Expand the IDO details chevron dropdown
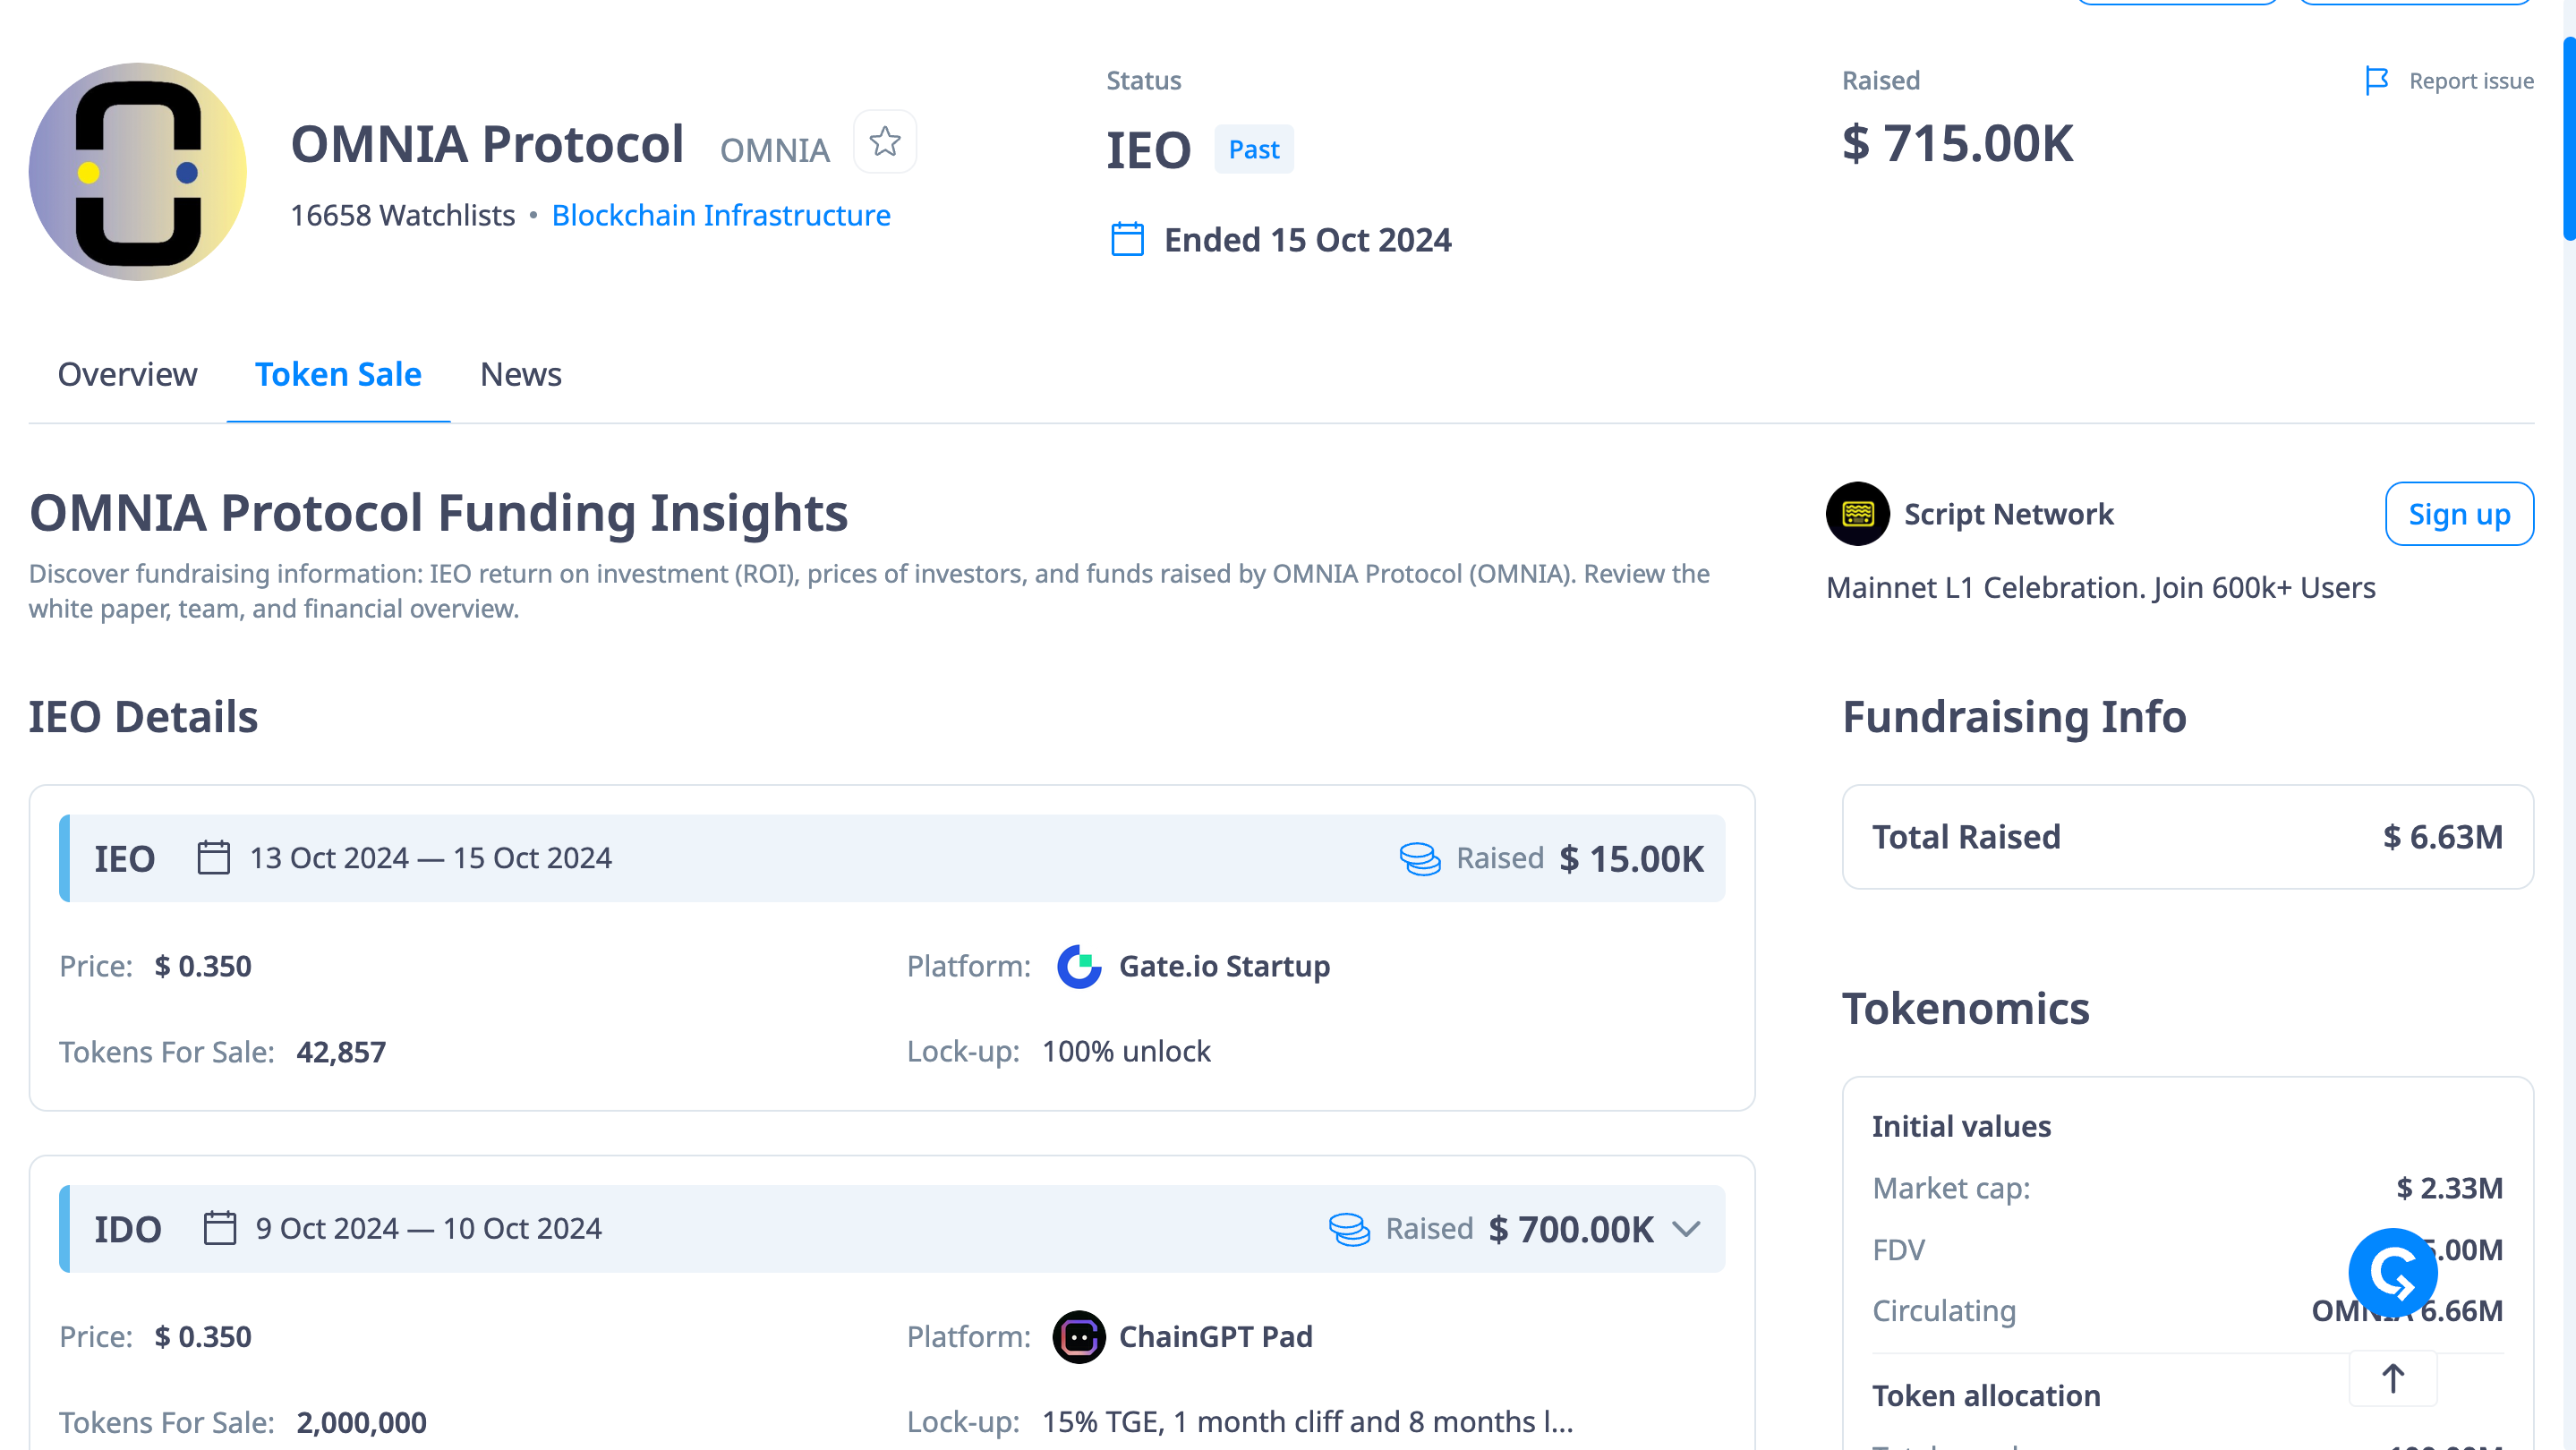 click(1692, 1229)
